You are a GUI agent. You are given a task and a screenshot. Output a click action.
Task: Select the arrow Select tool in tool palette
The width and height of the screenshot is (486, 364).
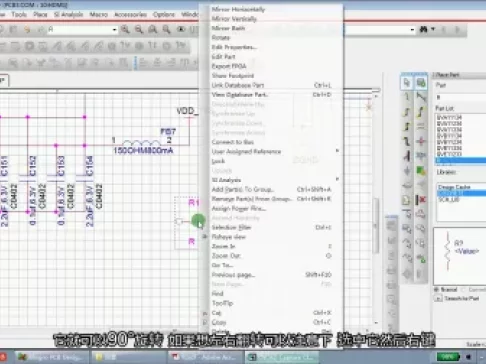(x=407, y=83)
